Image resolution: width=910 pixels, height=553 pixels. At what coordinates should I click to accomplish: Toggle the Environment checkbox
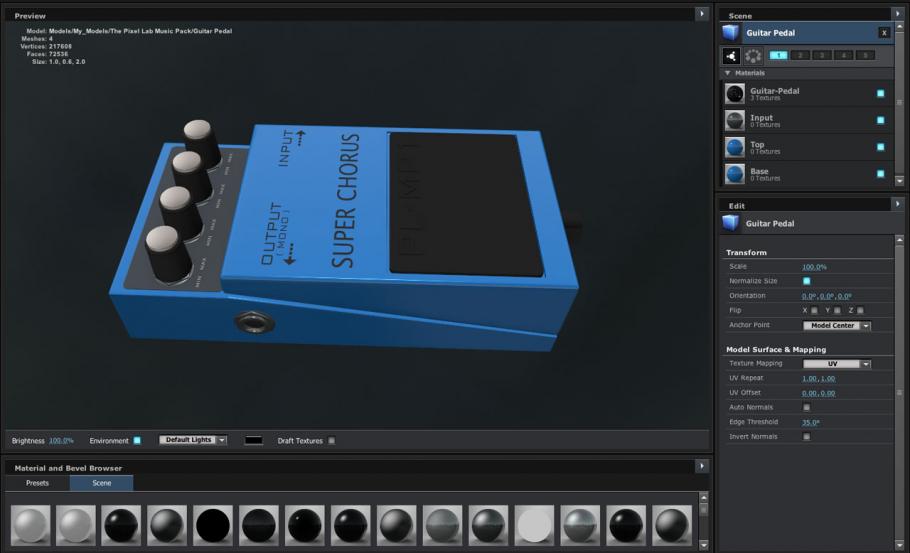point(137,440)
